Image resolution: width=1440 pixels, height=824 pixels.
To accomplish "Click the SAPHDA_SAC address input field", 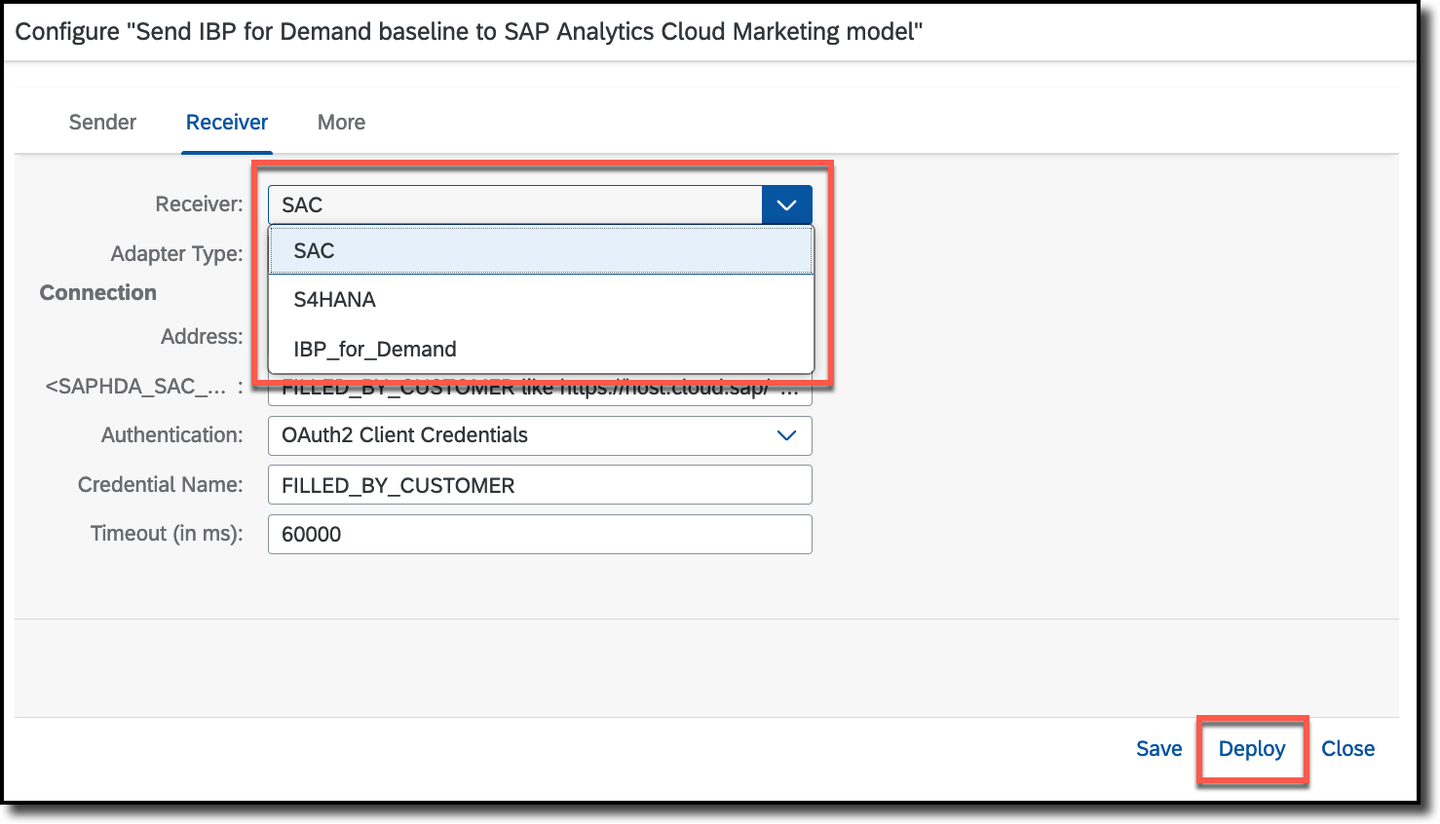I will (540, 390).
